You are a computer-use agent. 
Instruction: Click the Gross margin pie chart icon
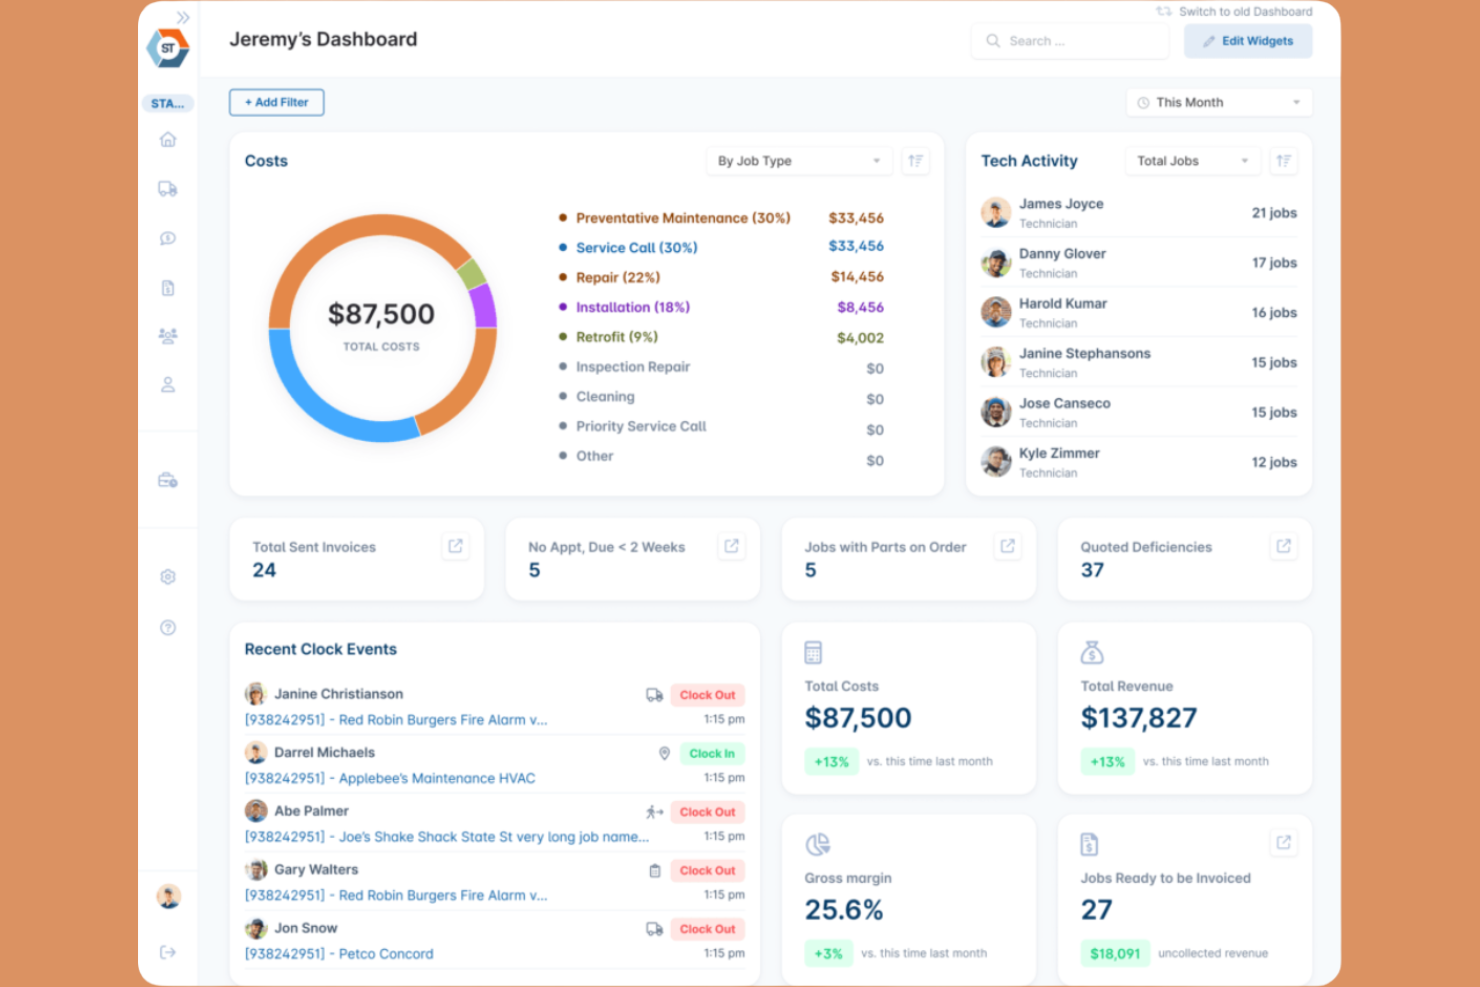(x=818, y=845)
